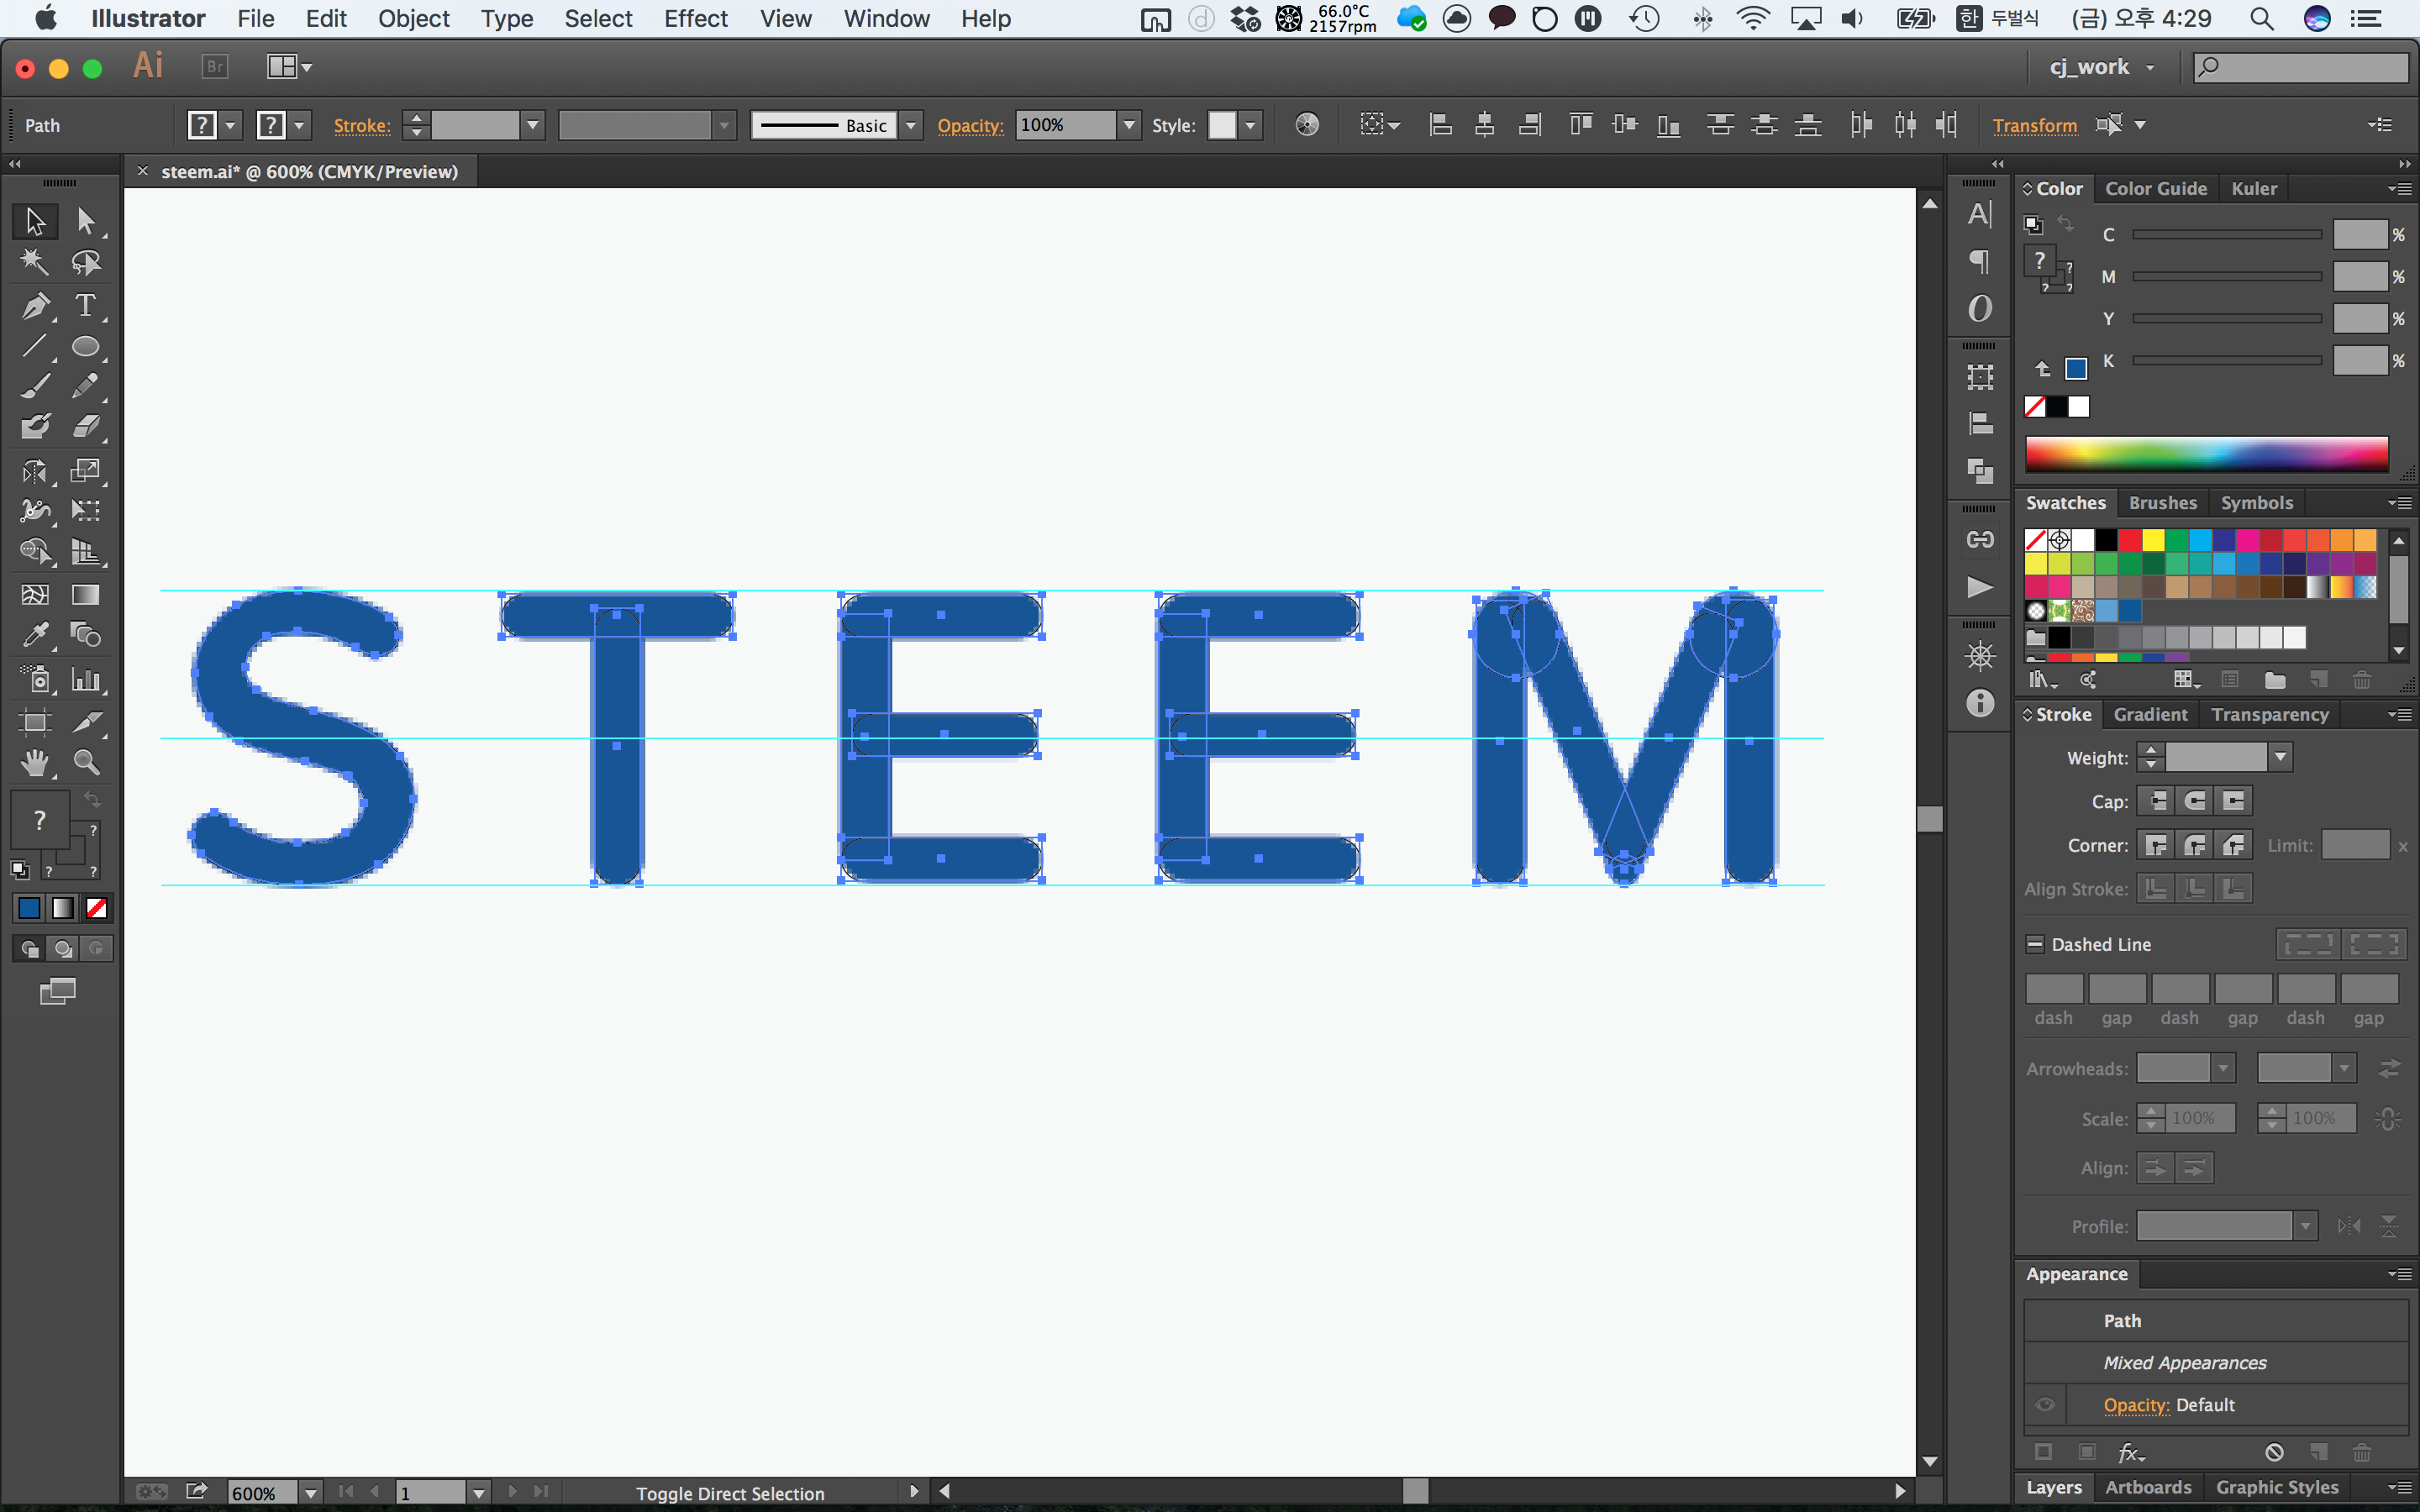Image resolution: width=2420 pixels, height=1512 pixels.
Task: Open the Effect menu
Action: [x=696, y=19]
